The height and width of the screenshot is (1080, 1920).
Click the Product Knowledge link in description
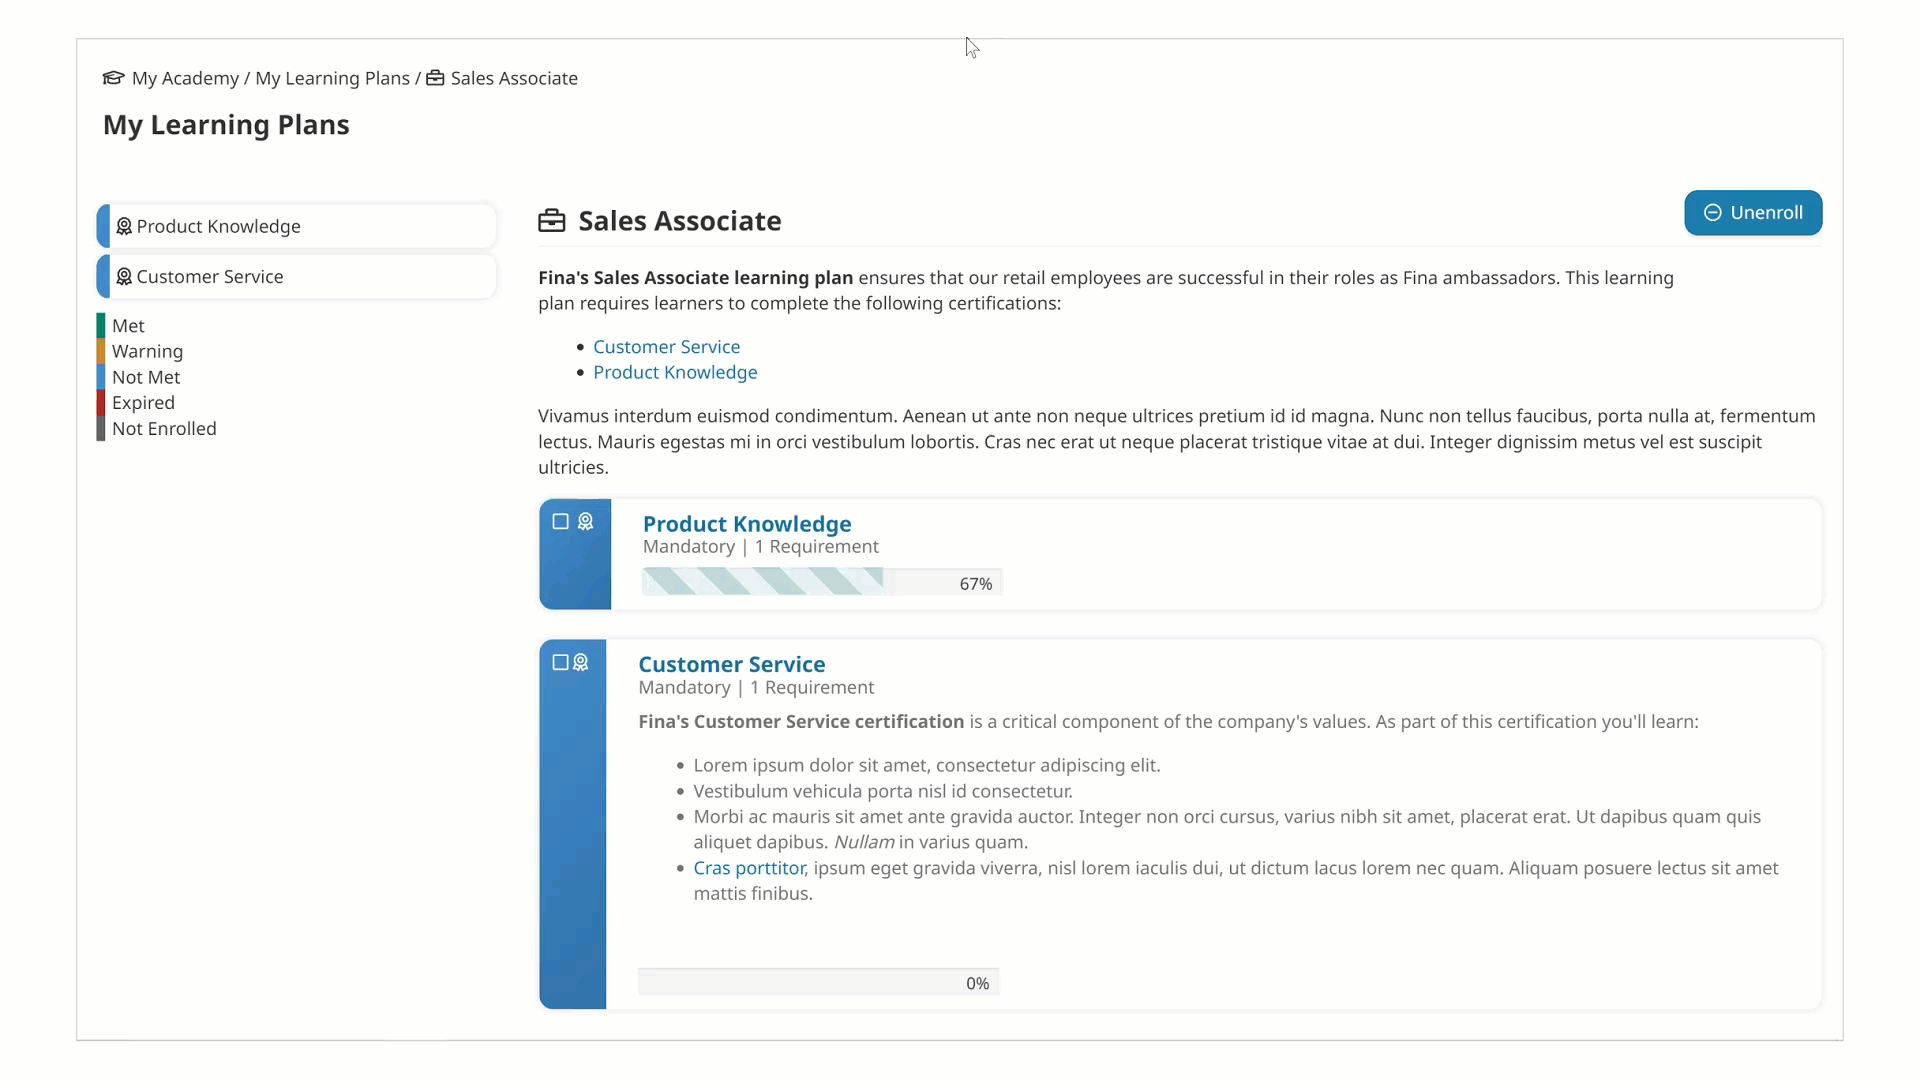tap(675, 372)
